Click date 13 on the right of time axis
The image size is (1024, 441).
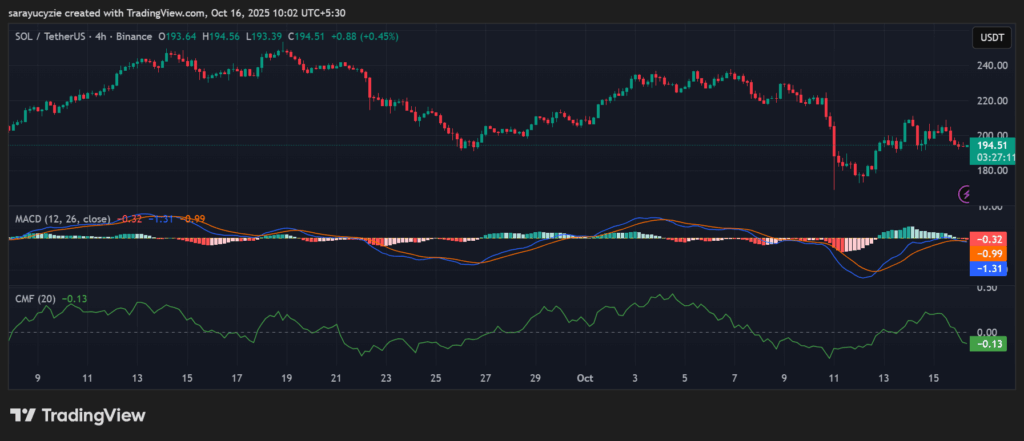[x=884, y=379]
